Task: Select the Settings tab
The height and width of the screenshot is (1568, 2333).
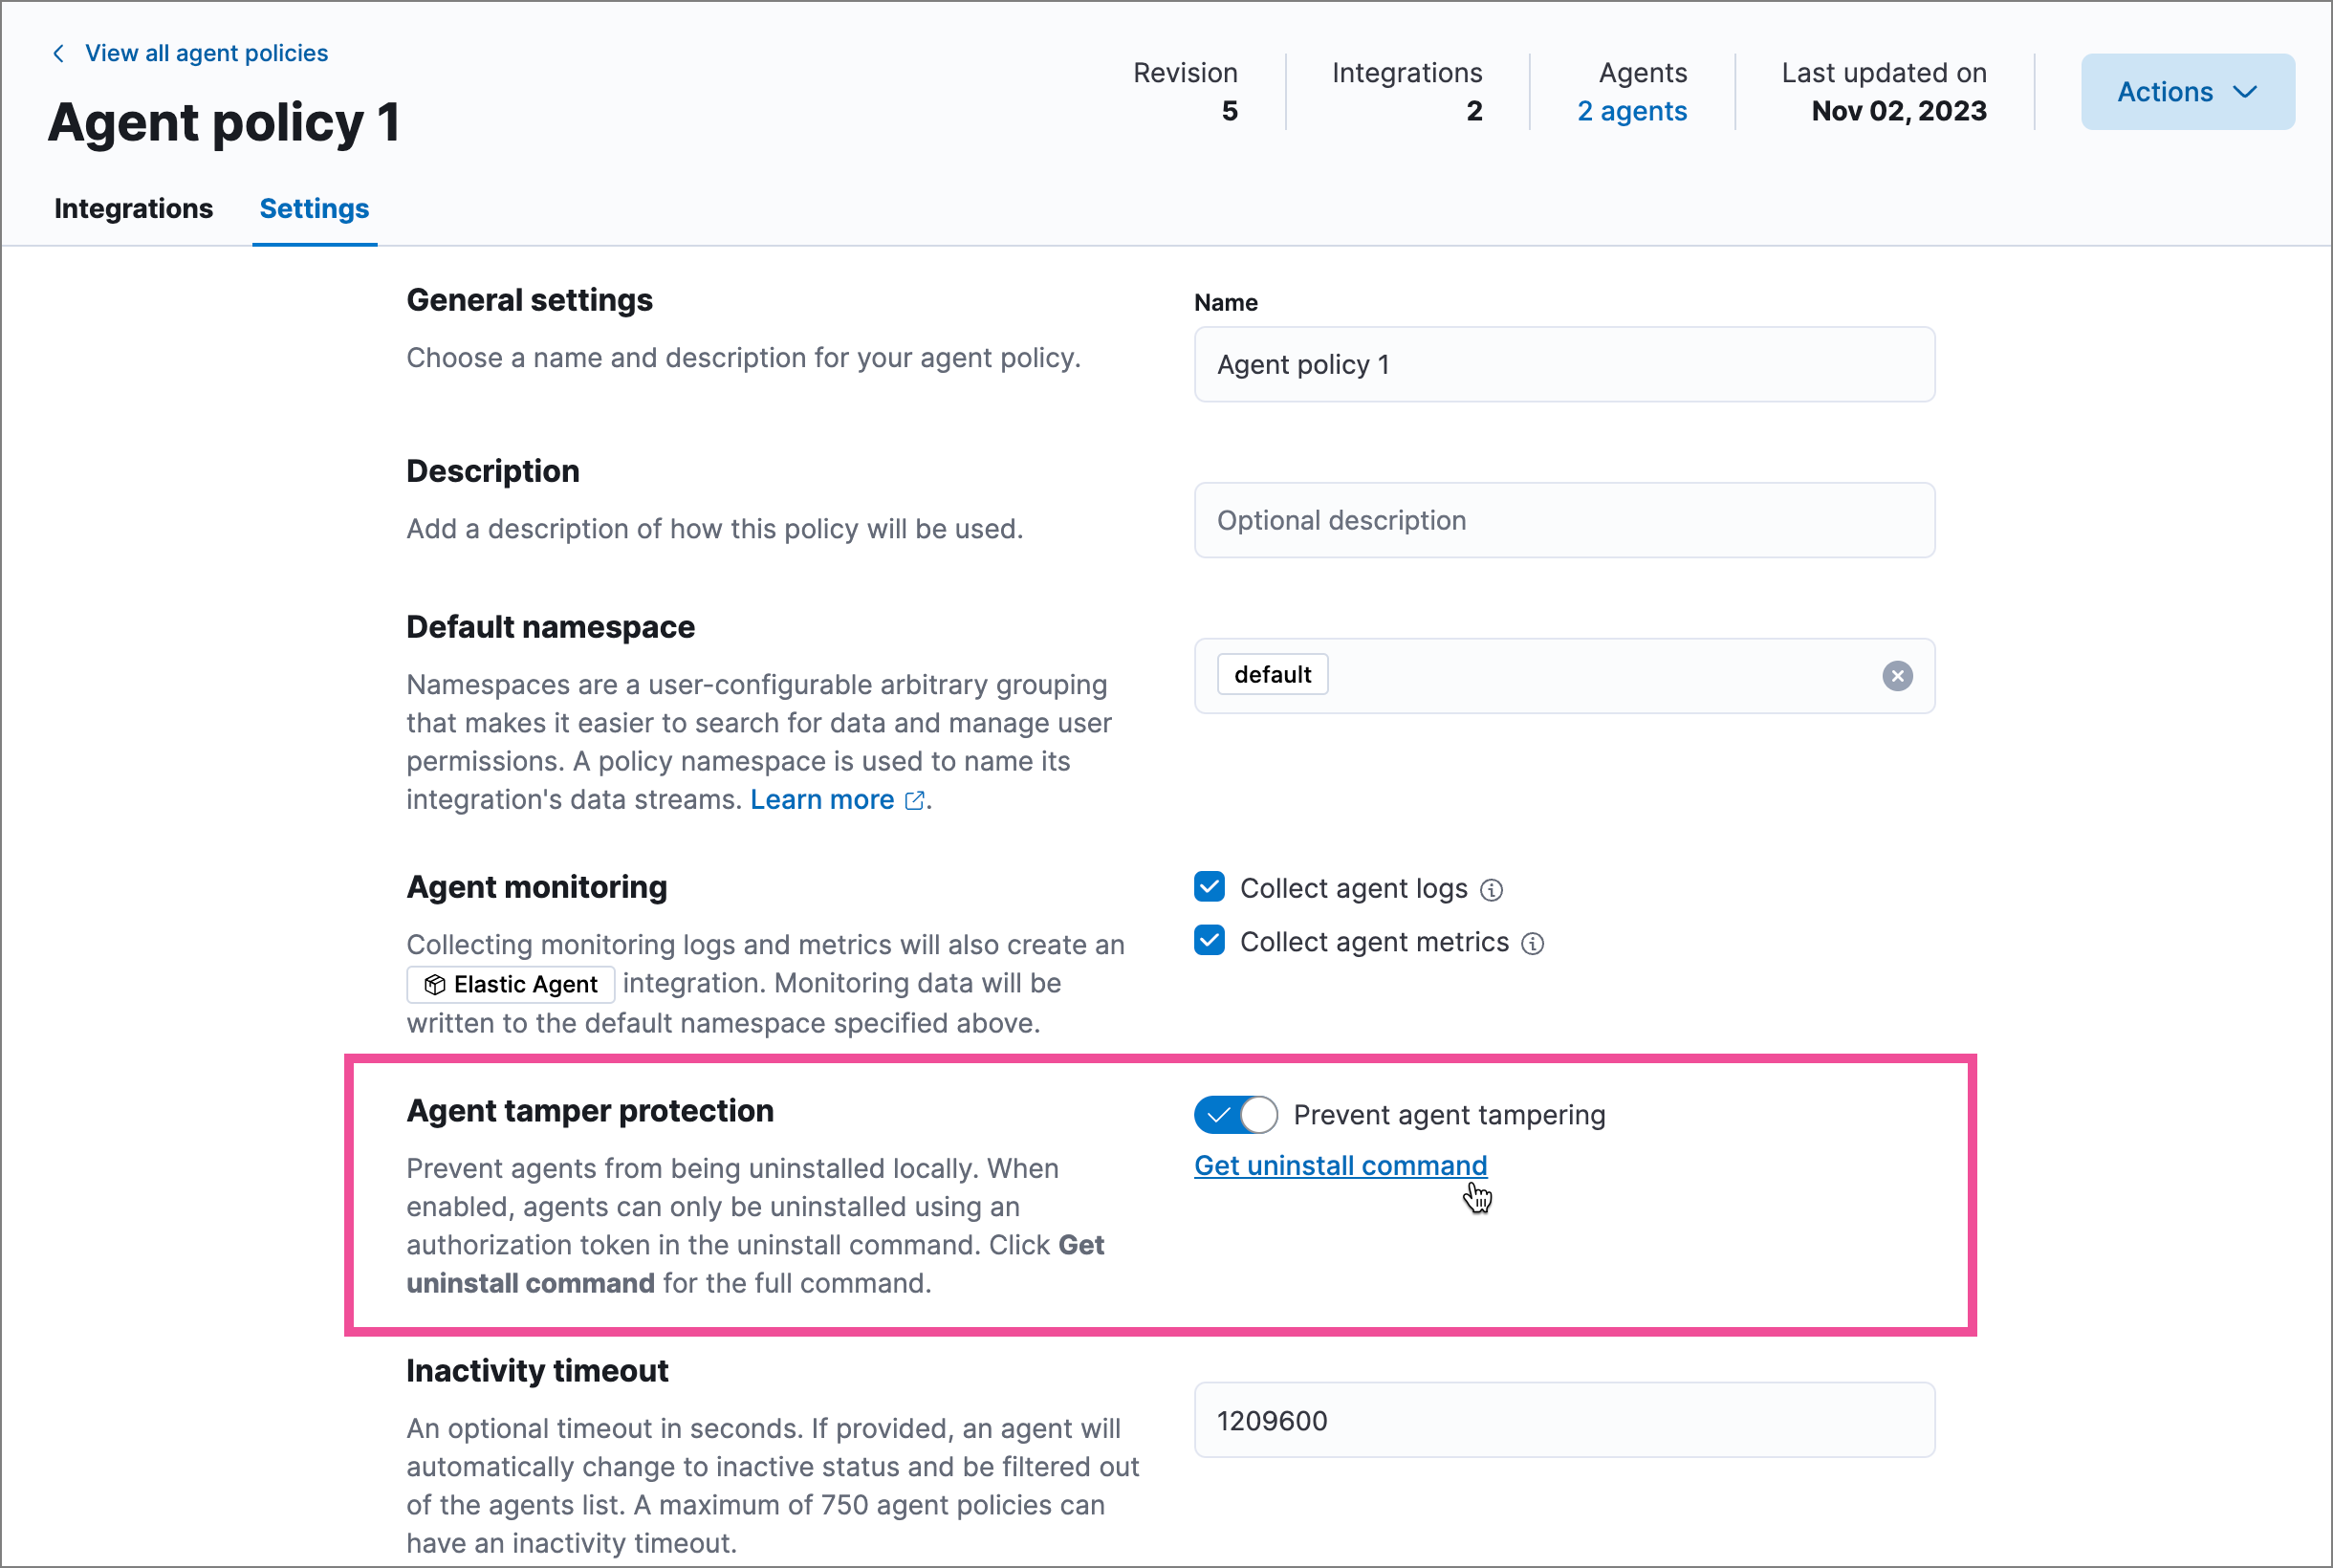Action: click(313, 208)
